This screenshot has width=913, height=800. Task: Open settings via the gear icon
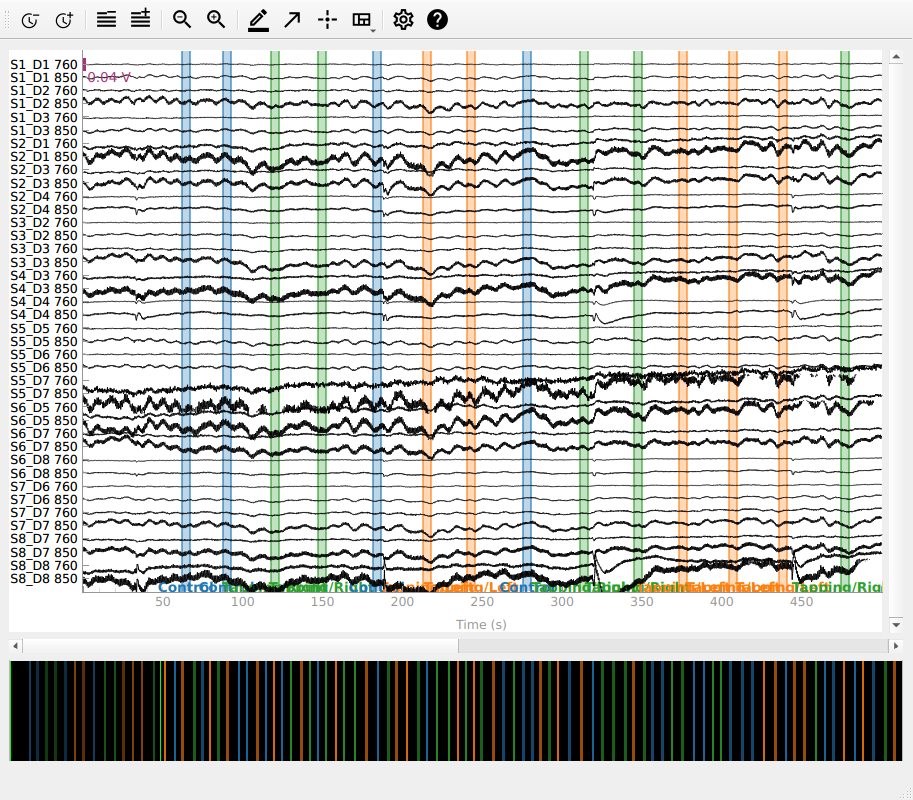pos(403,19)
